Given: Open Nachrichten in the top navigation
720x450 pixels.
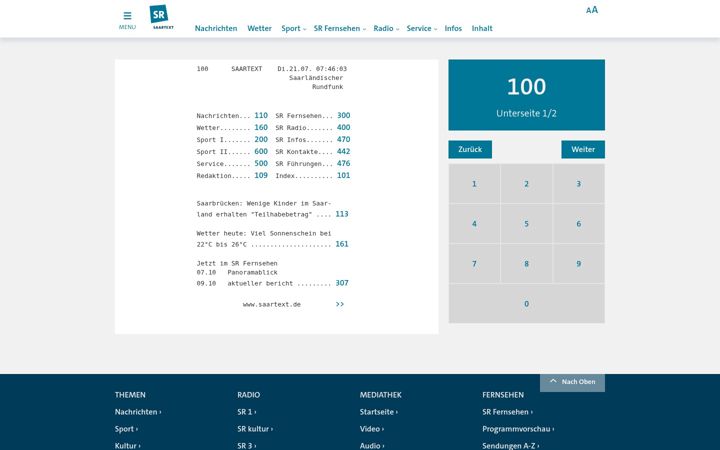Looking at the screenshot, I should click(216, 28).
